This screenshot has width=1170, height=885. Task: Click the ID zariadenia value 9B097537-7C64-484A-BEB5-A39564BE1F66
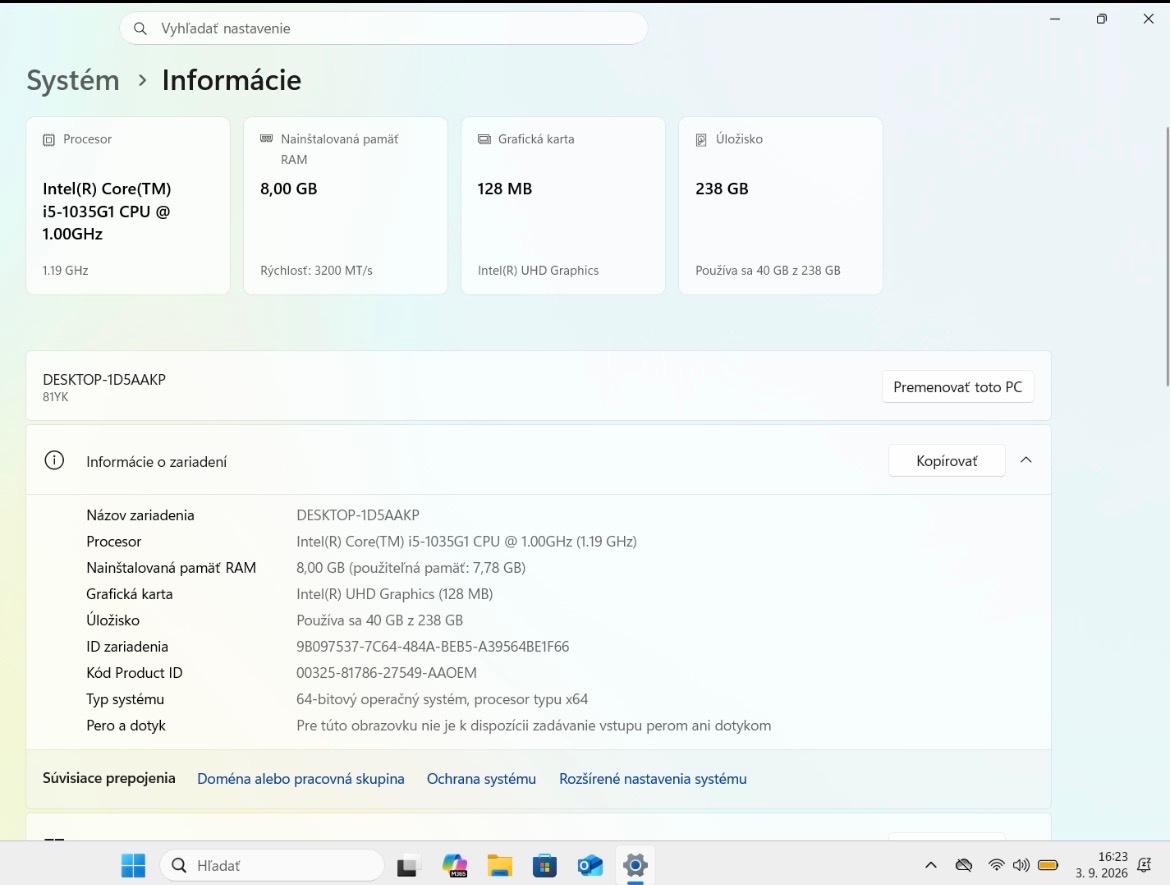(x=433, y=646)
